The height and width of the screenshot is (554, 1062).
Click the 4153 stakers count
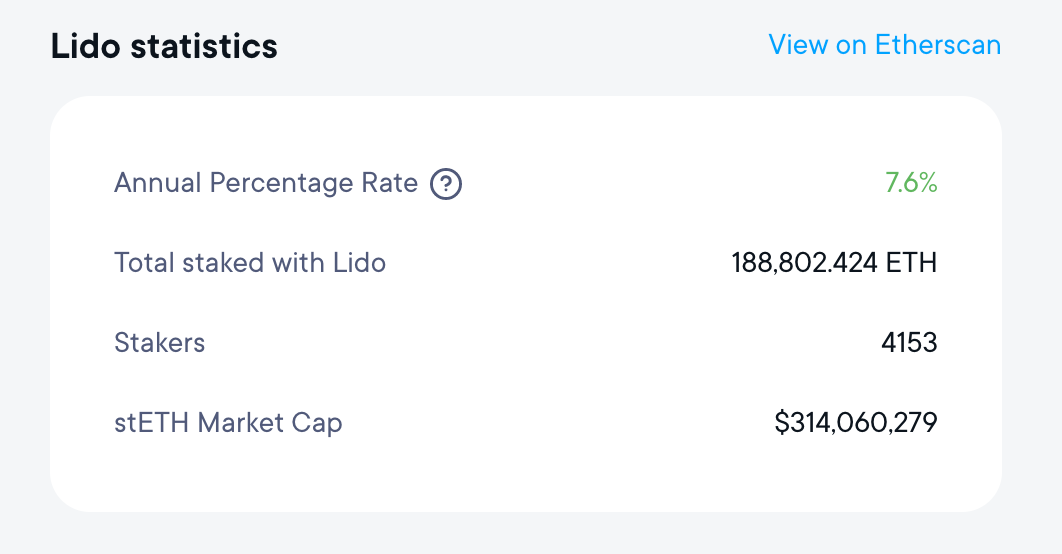[909, 343]
